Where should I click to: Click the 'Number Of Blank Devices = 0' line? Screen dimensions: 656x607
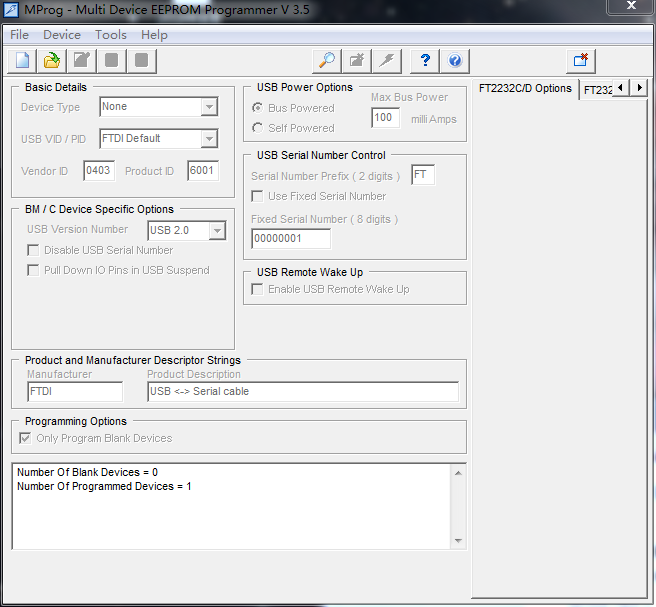coord(87,472)
